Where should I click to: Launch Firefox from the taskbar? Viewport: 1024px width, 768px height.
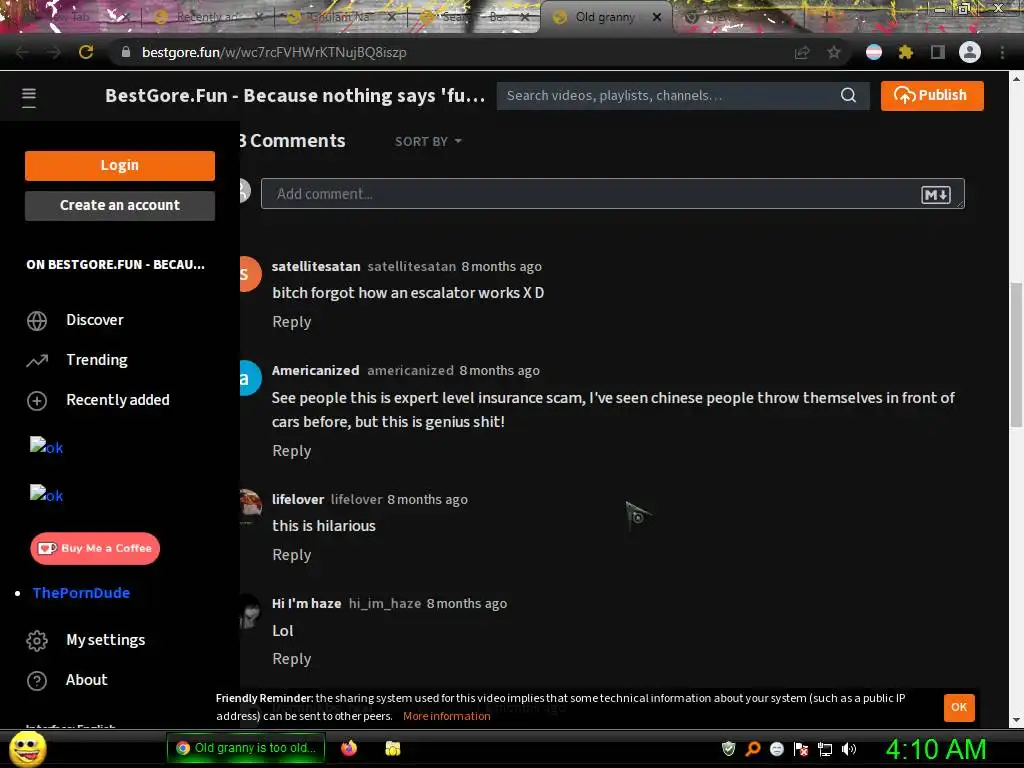coord(349,748)
